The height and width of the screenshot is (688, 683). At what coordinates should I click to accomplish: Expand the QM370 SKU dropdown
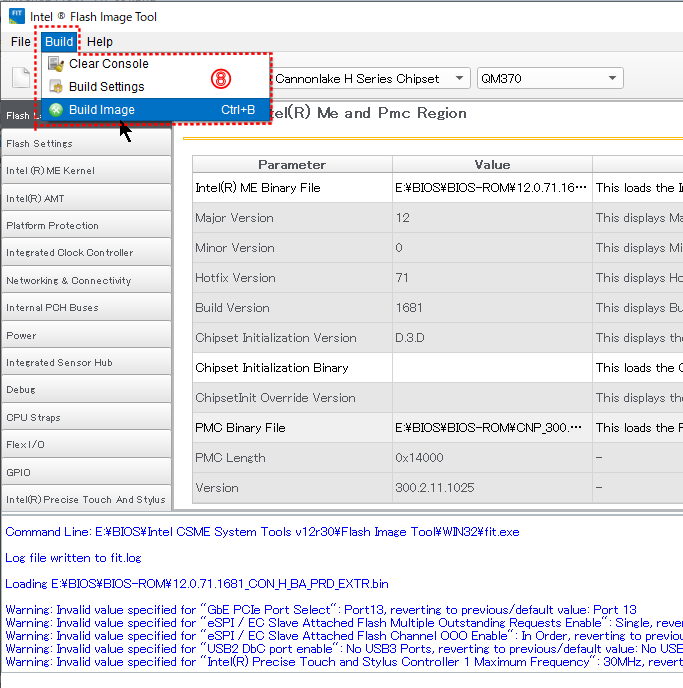(x=550, y=78)
